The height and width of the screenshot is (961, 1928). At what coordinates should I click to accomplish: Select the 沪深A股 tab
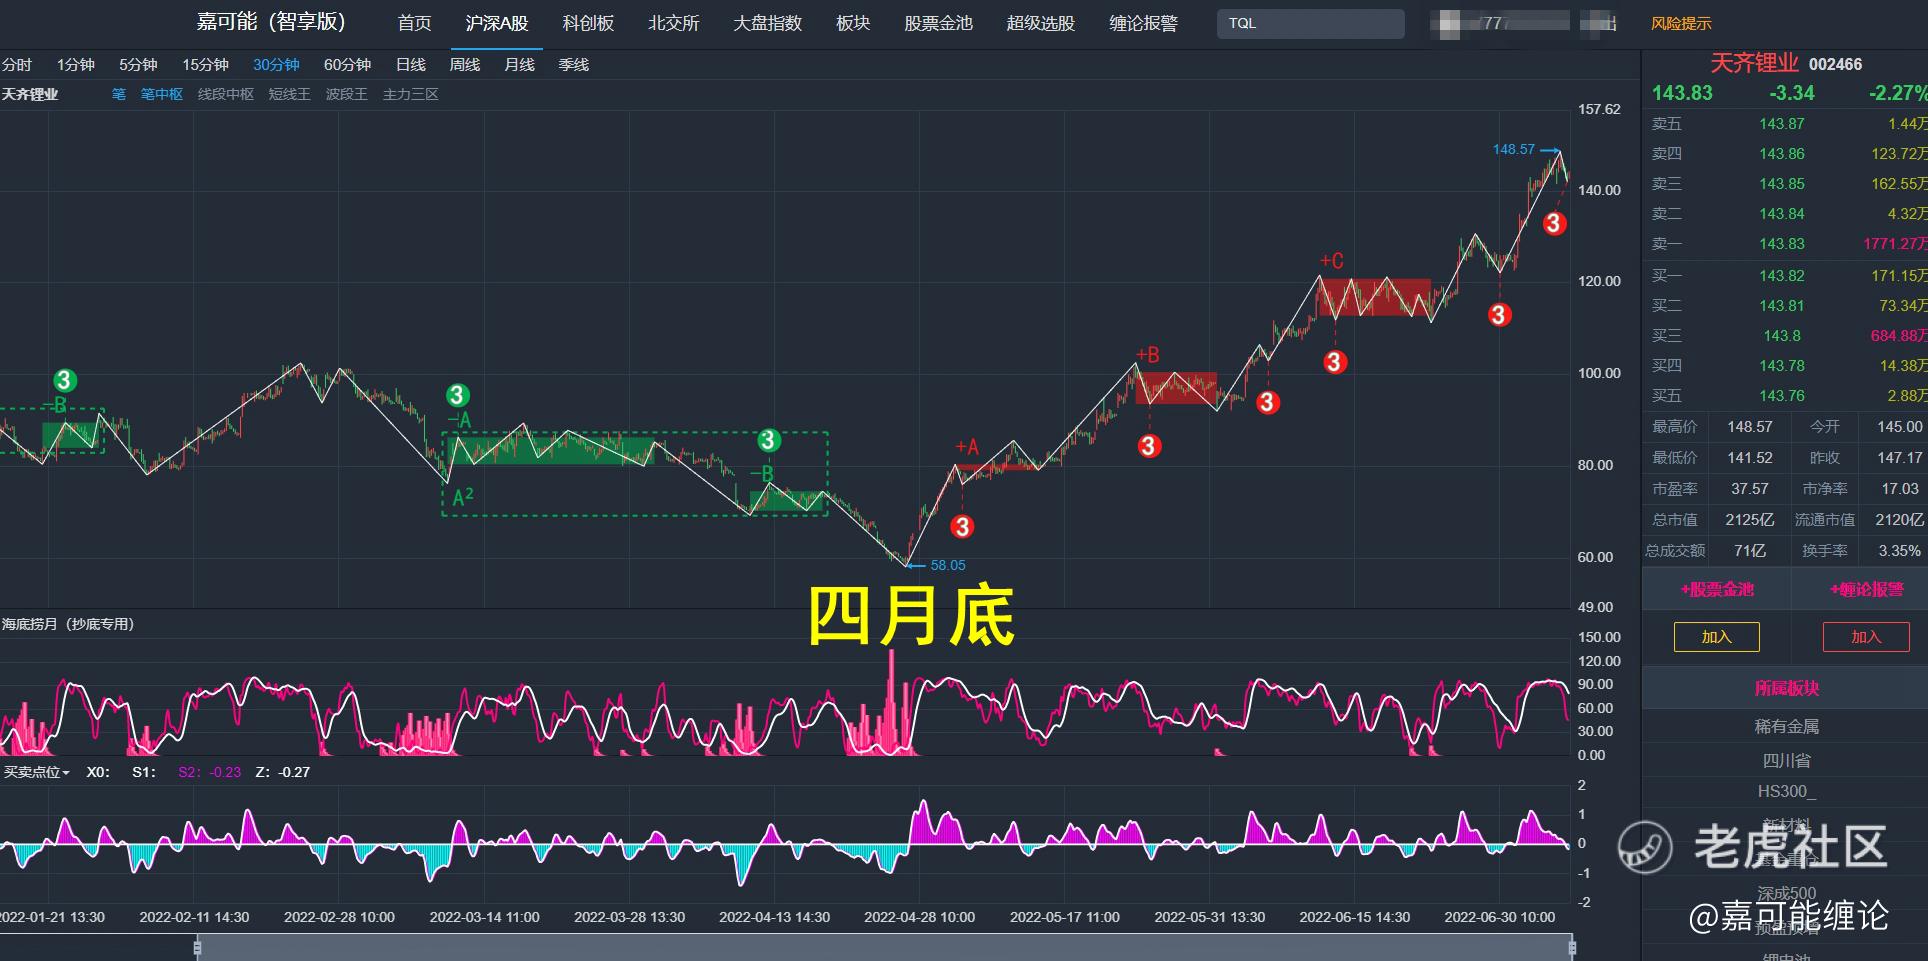point(497,23)
